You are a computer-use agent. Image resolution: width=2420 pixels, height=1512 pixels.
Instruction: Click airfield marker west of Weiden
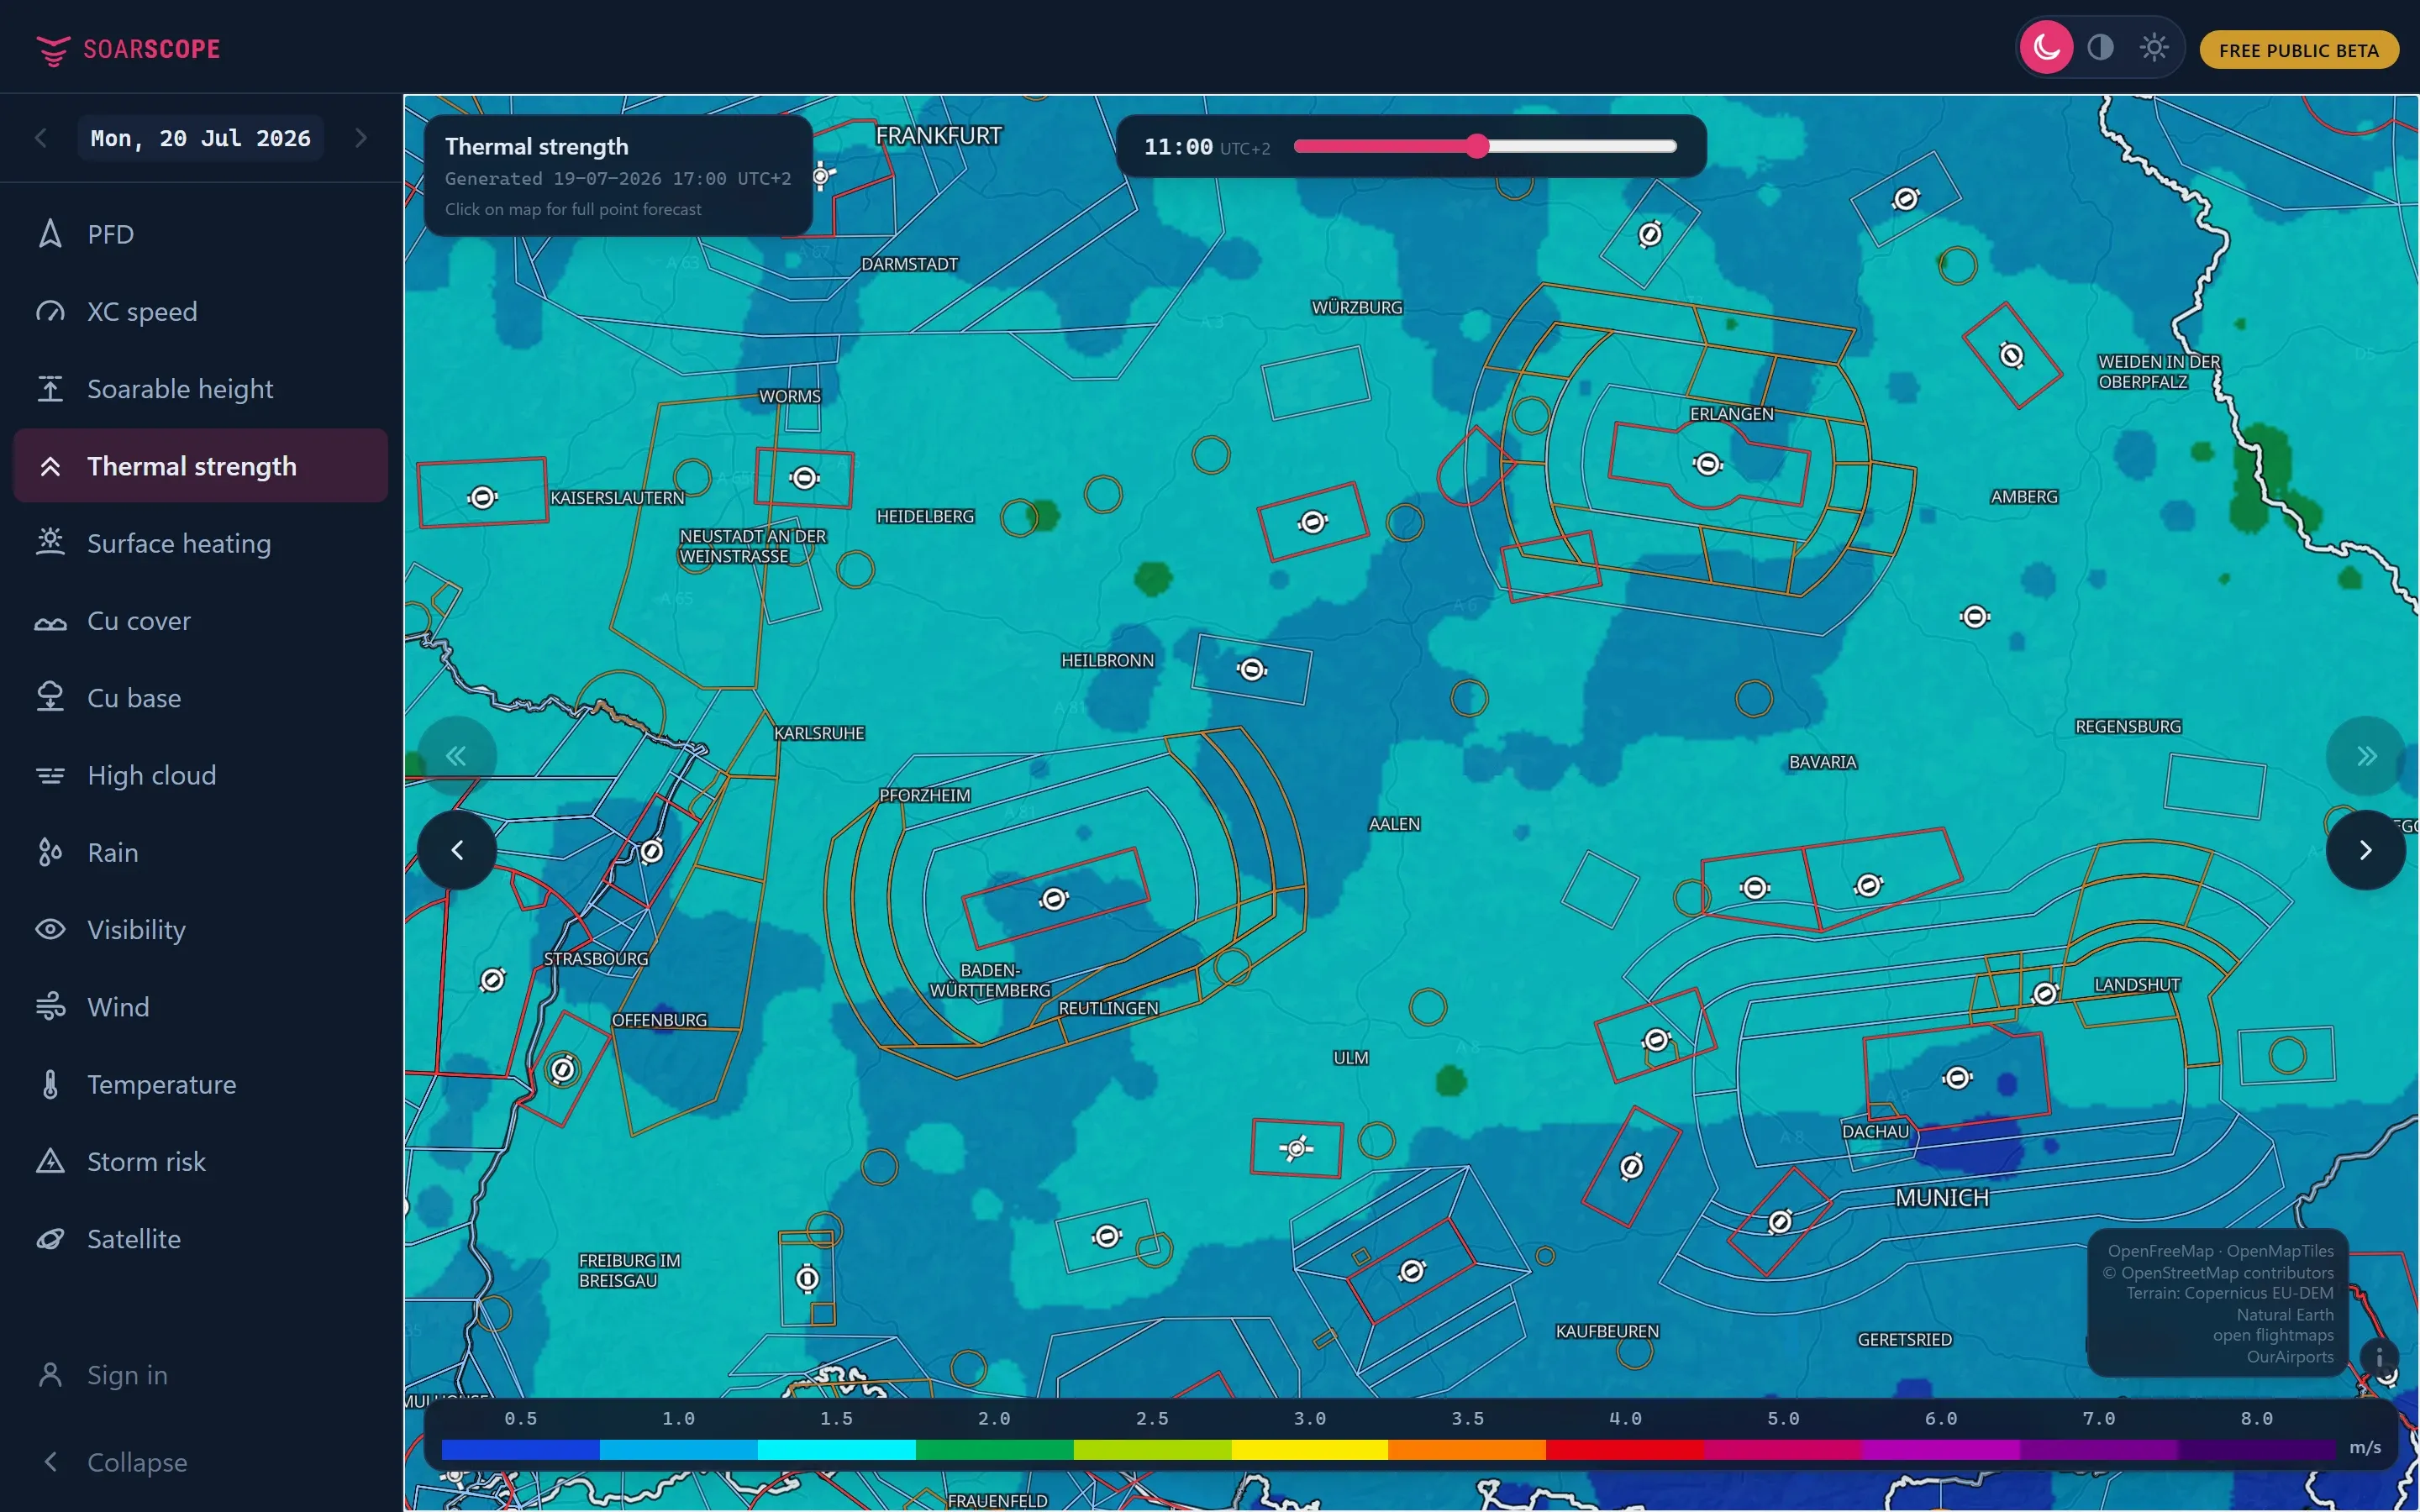click(2011, 355)
